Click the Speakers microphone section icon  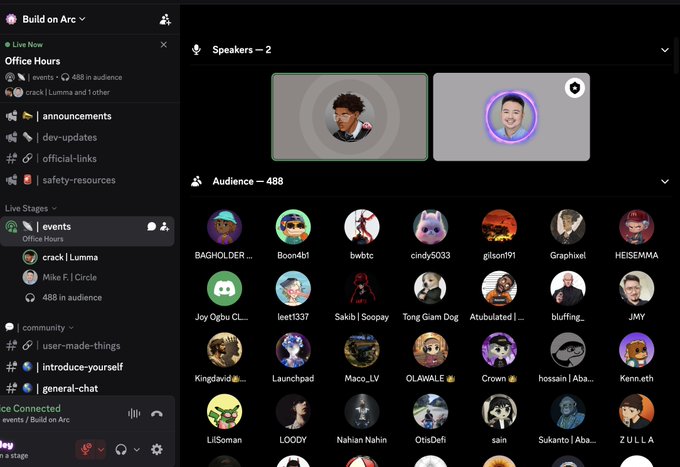click(x=196, y=50)
